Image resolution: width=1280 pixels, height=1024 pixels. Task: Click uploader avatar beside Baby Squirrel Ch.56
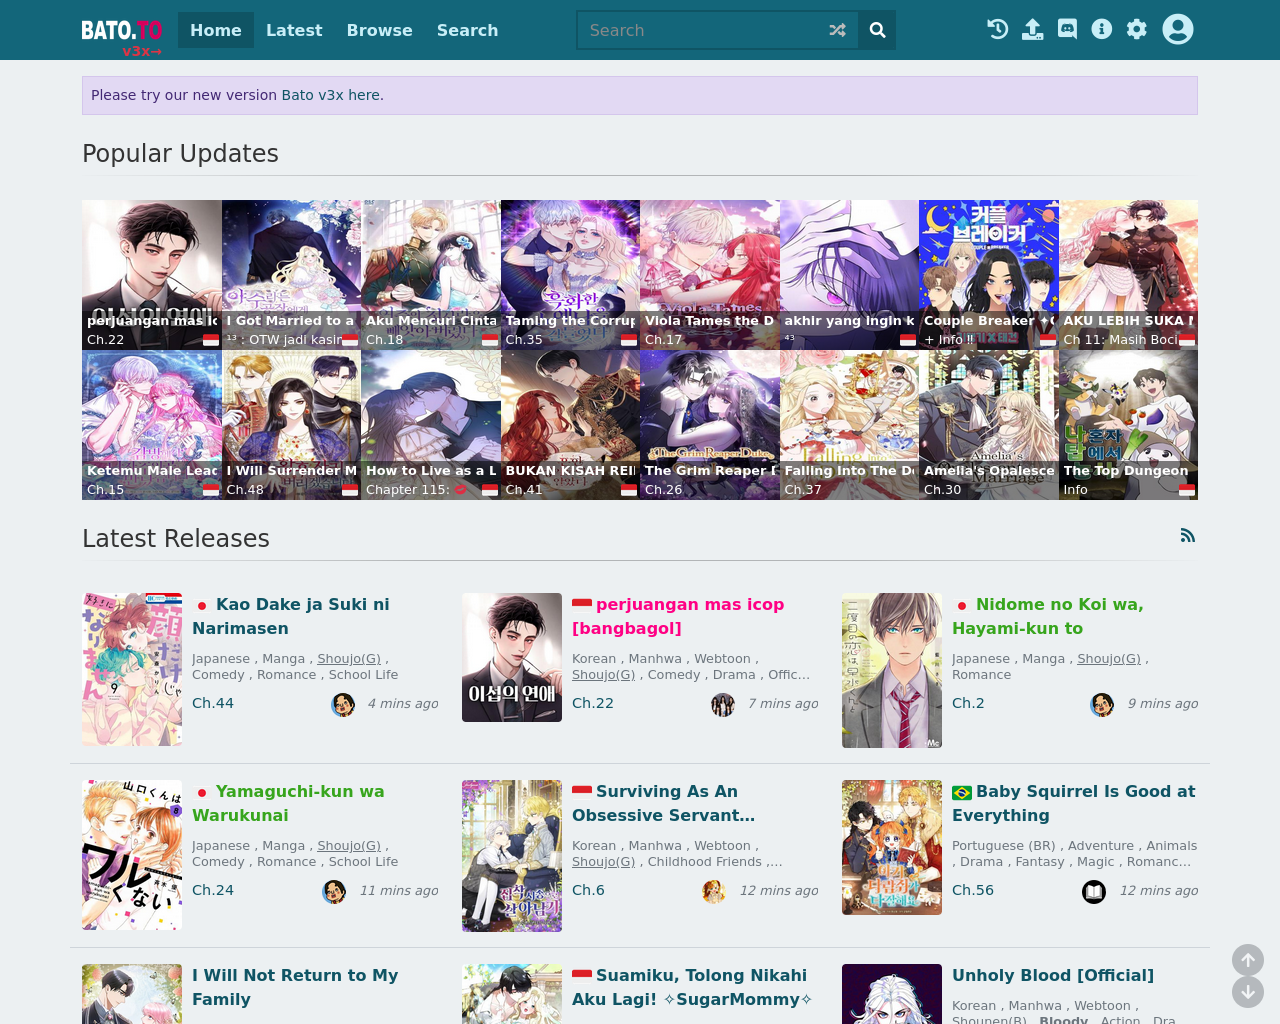[1094, 891]
